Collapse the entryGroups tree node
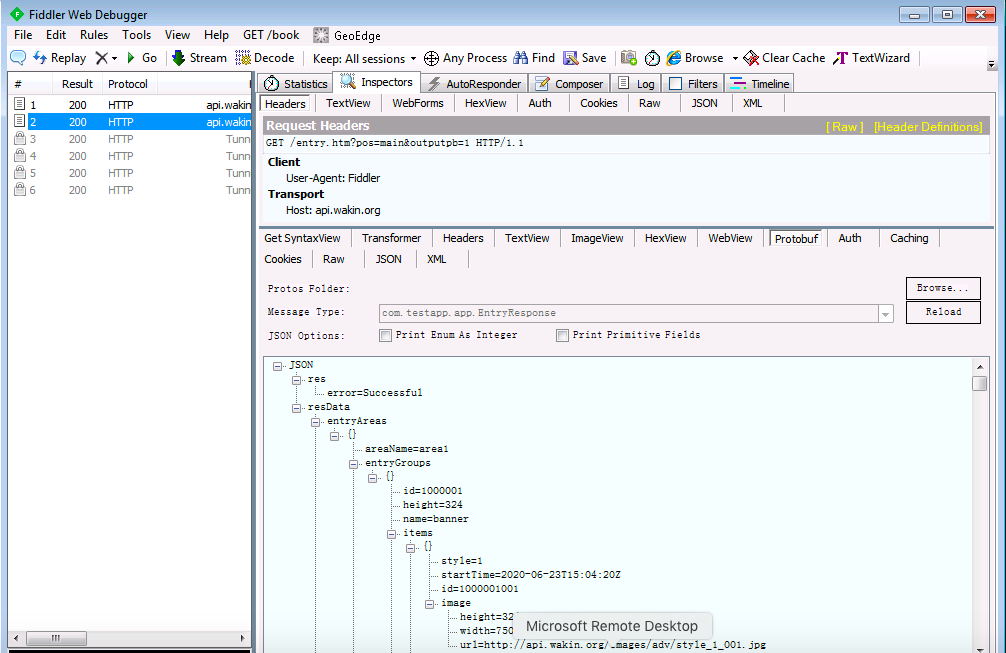Image resolution: width=1006 pixels, height=653 pixels. (x=354, y=464)
